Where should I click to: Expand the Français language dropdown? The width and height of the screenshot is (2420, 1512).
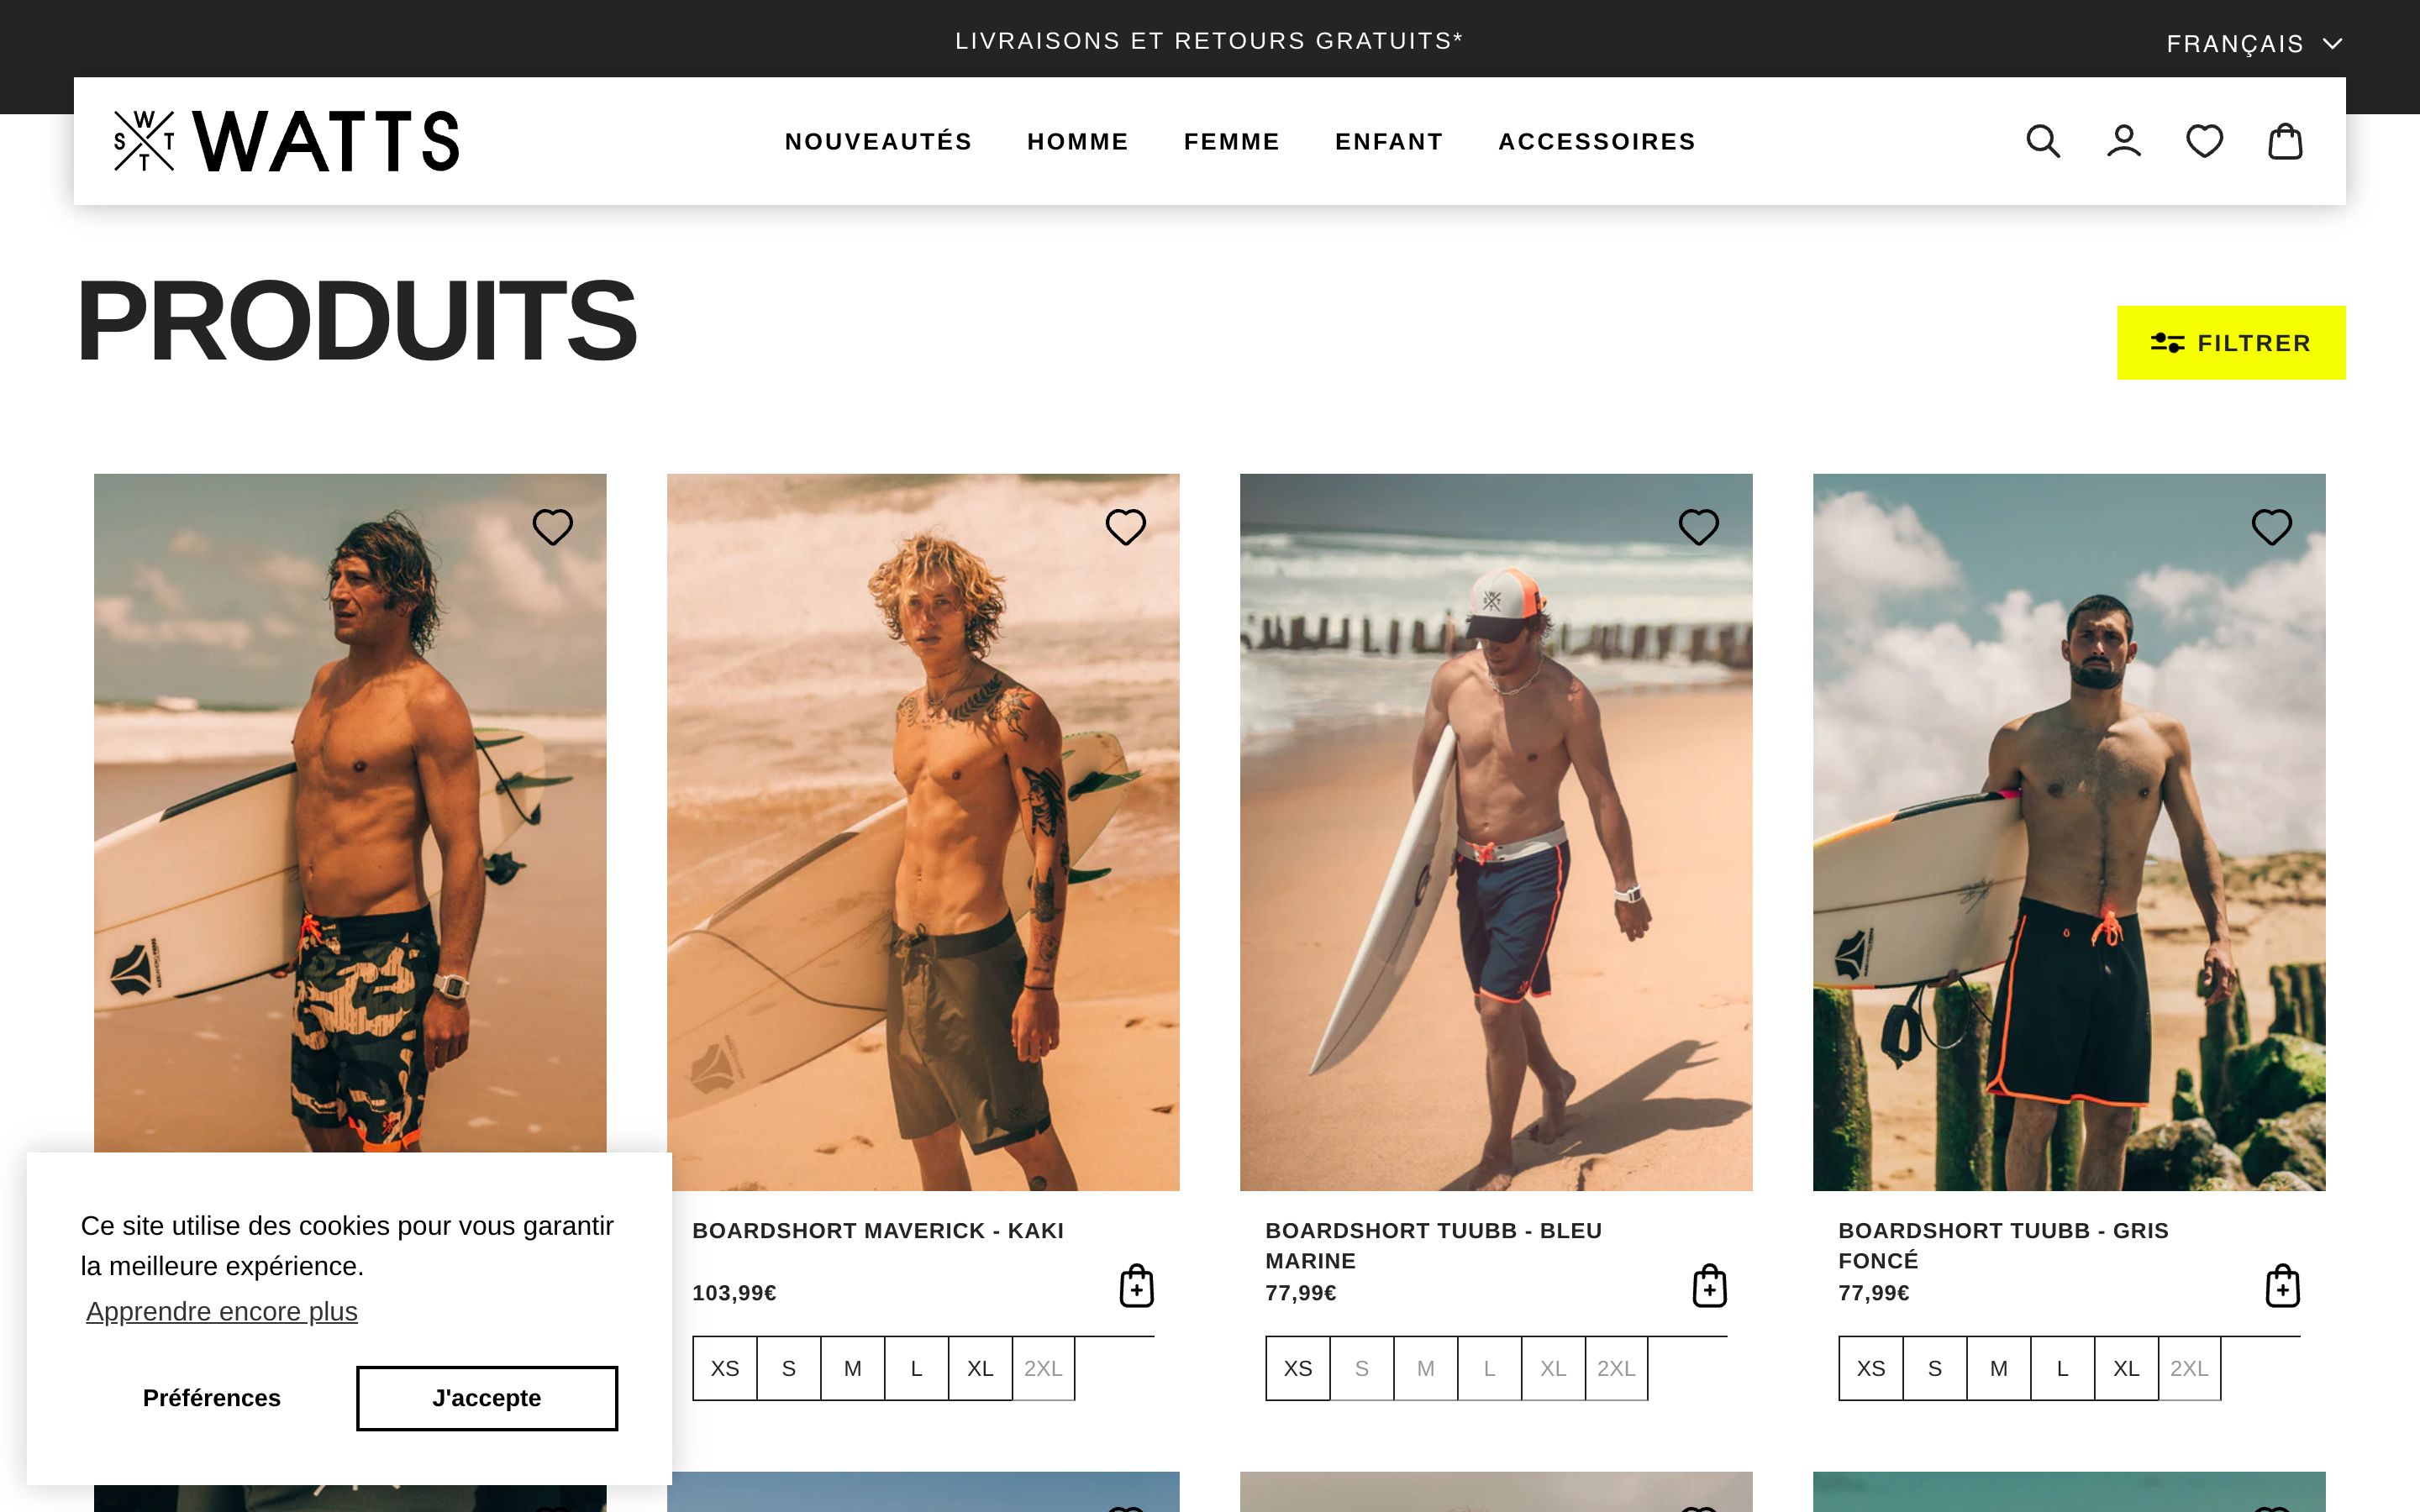2253,44
